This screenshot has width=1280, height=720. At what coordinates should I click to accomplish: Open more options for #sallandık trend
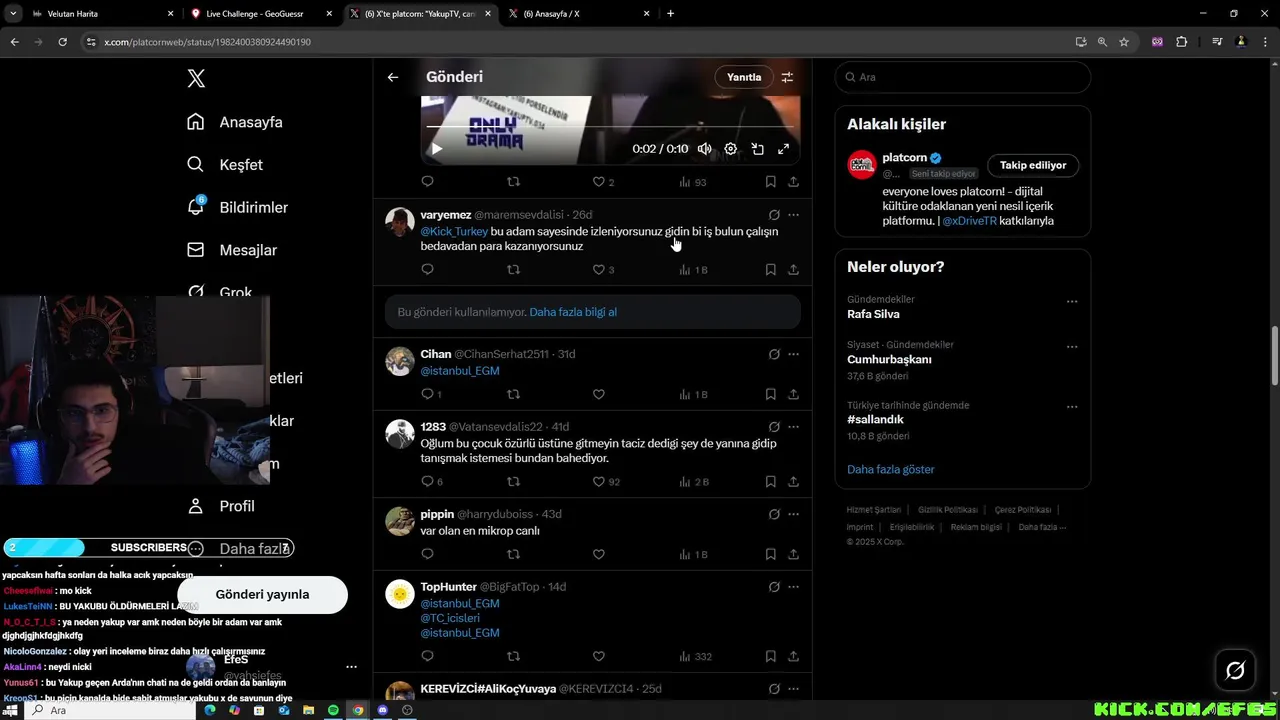(x=1072, y=407)
